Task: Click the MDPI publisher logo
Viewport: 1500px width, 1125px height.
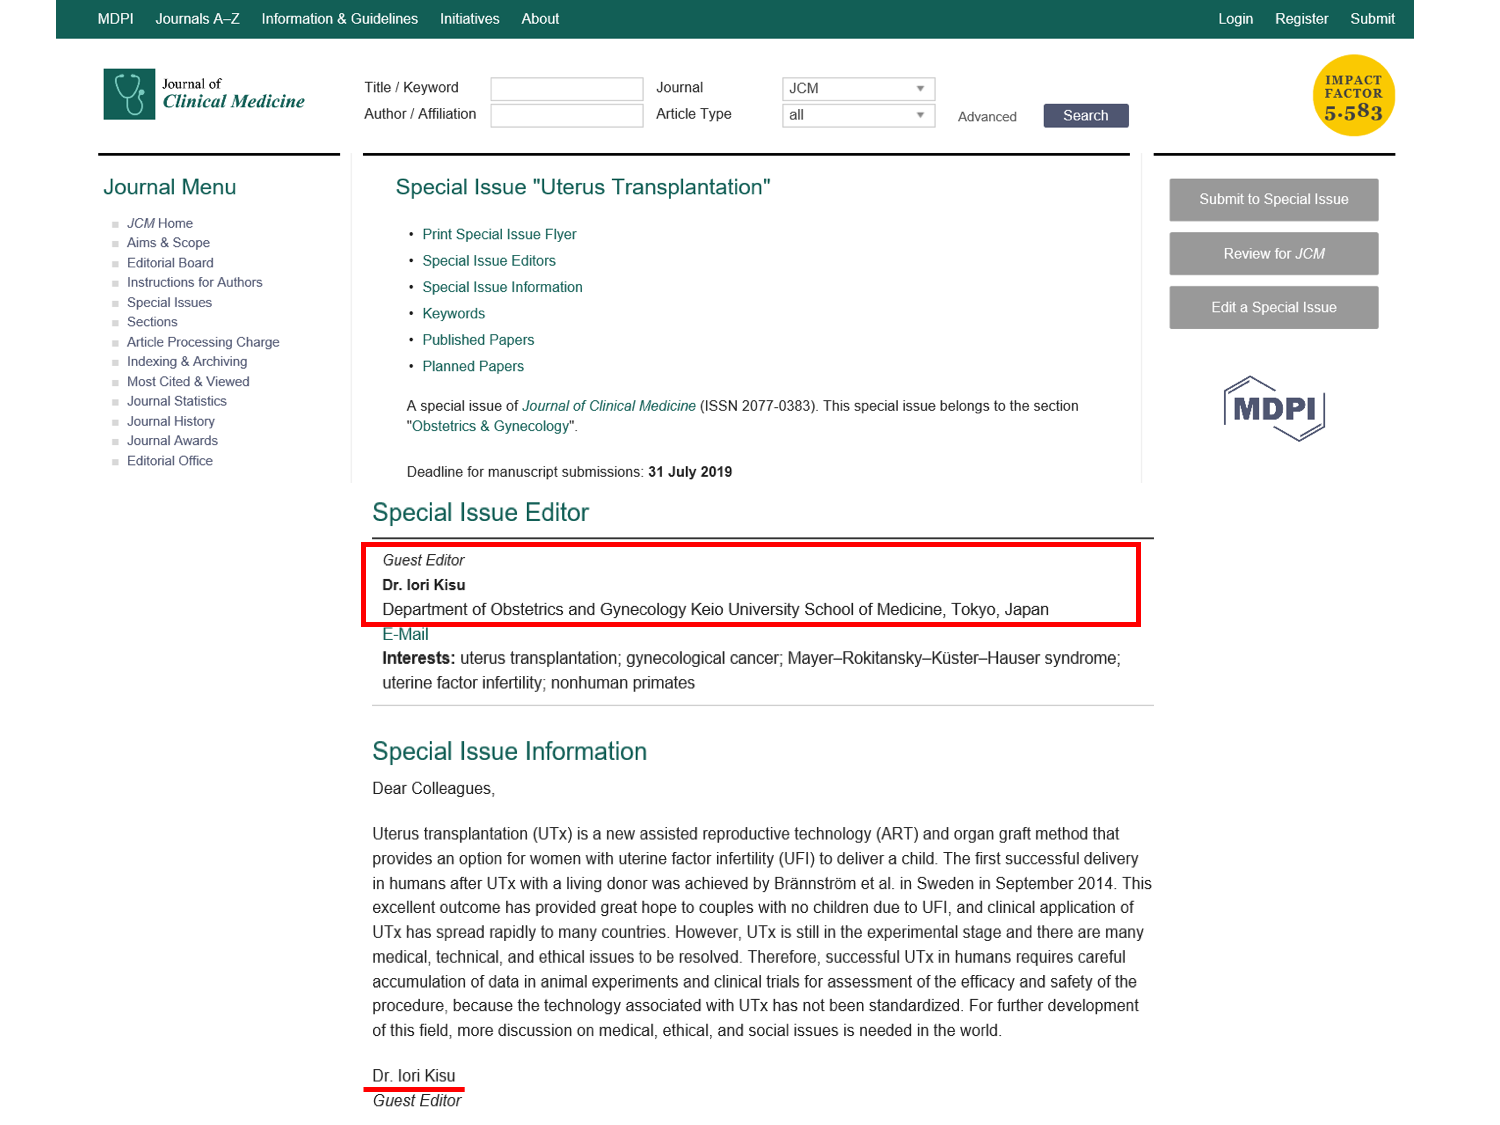Action: (x=1273, y=408)
